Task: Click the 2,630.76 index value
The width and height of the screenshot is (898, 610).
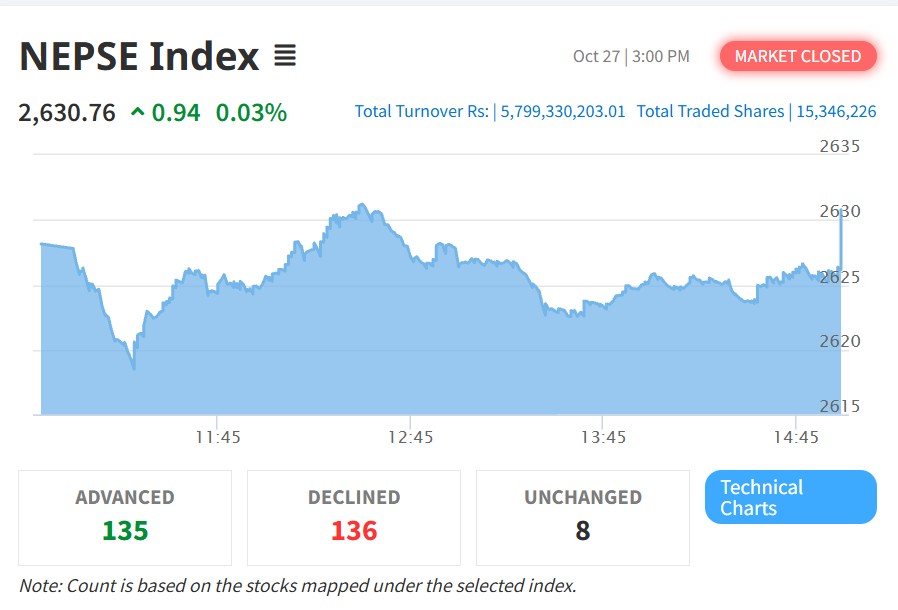Action: tap(67, 112)
